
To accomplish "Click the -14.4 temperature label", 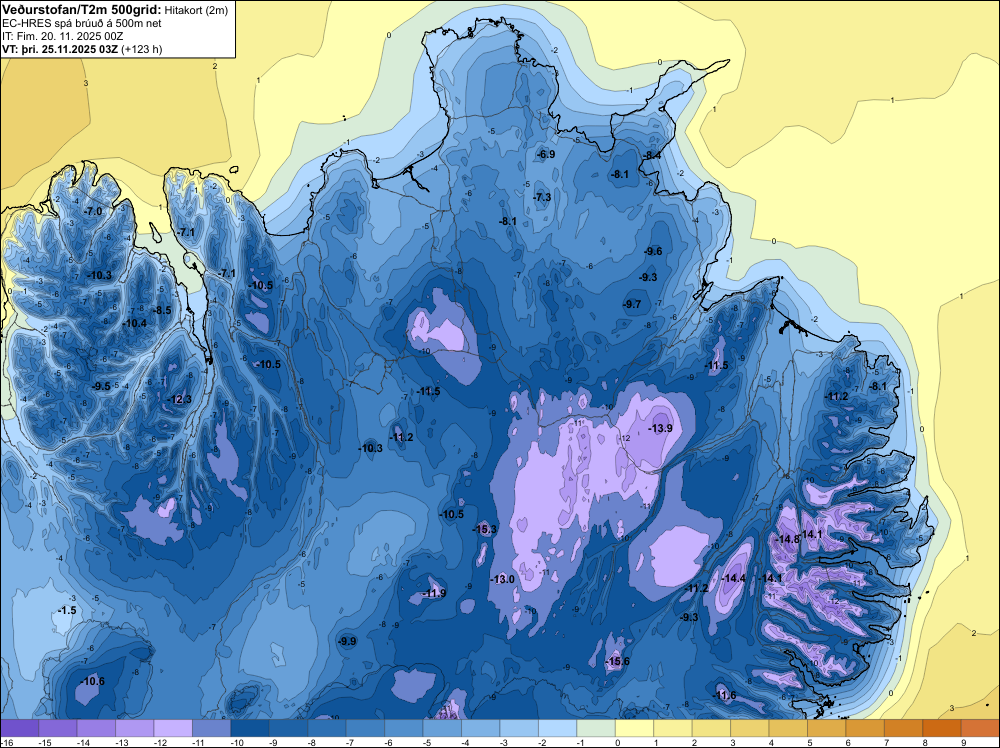I will [x=733, y=578].
